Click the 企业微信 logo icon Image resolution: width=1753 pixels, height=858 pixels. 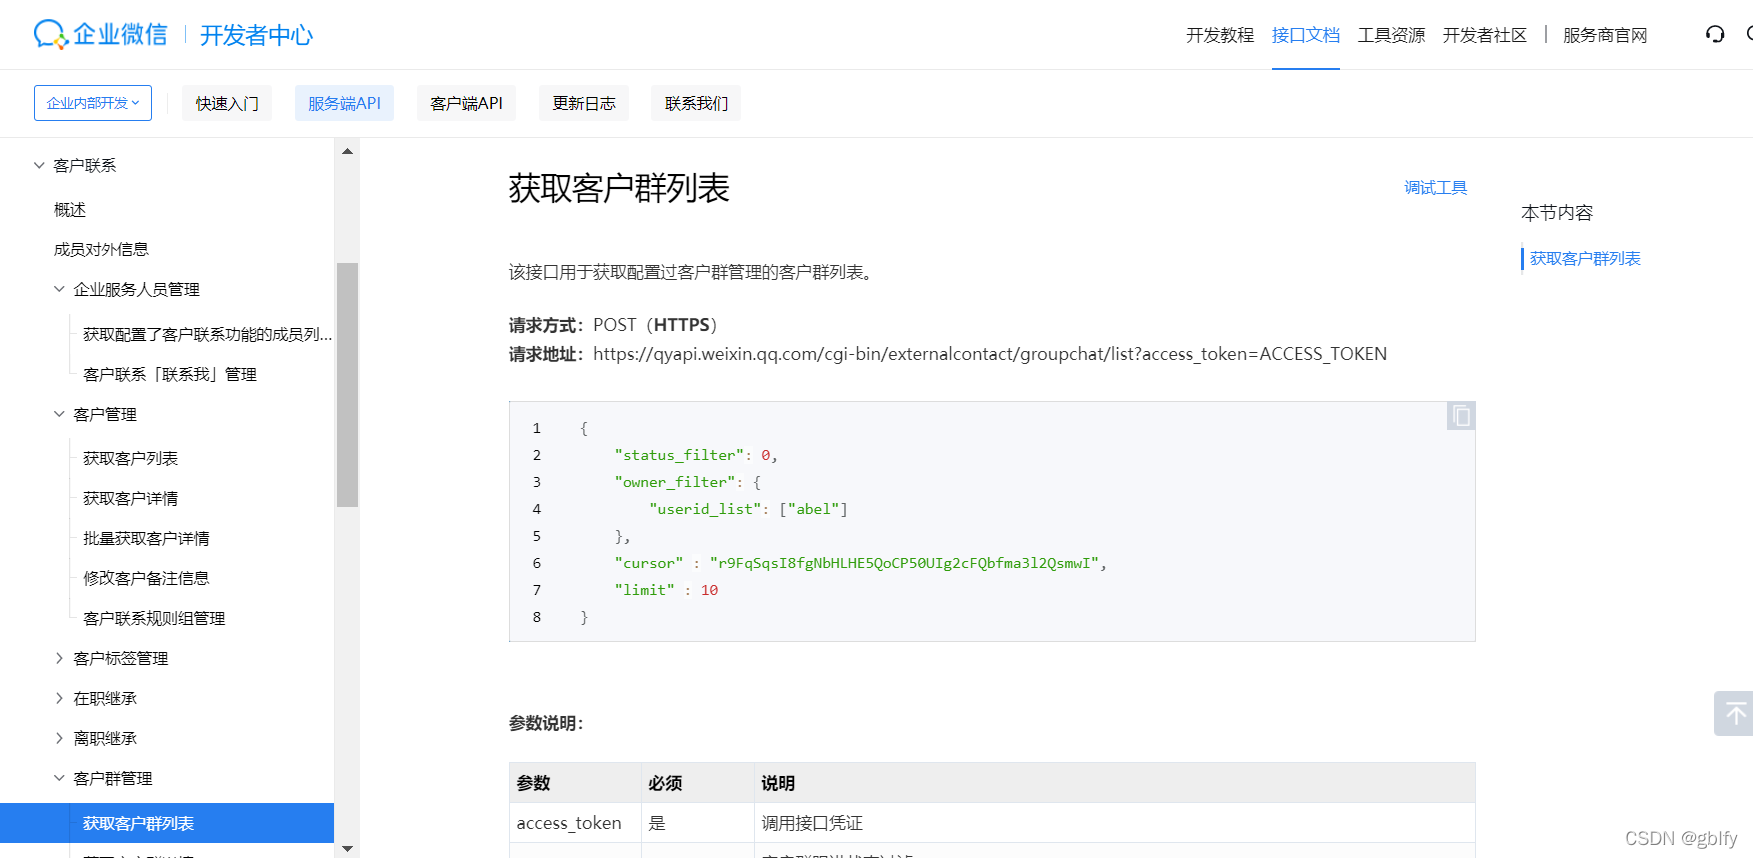point(50,35)
